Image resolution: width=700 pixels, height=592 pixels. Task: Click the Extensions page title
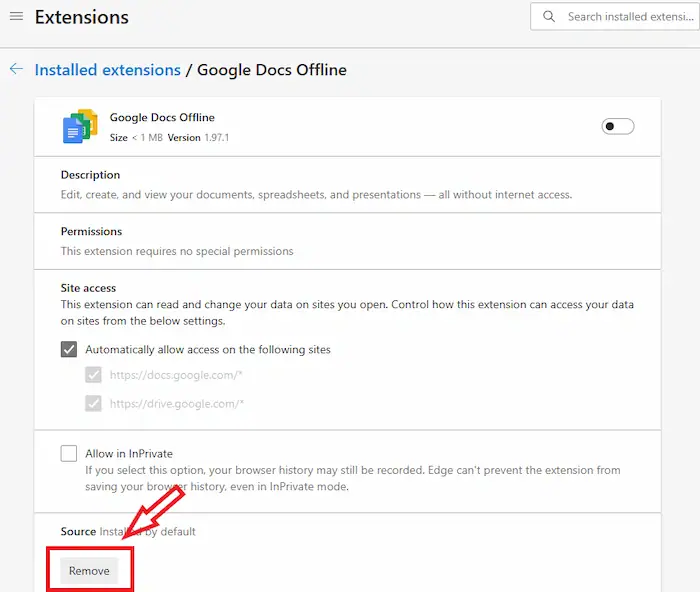pyautogui.click(x=81, y=18)
